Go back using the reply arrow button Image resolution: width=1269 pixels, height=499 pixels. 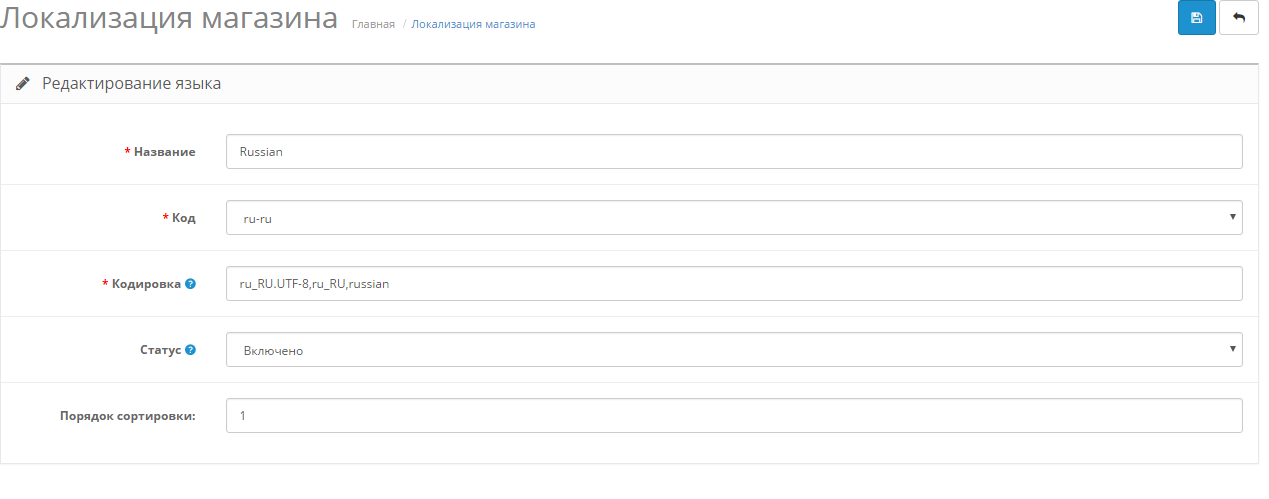point(1238,18)
